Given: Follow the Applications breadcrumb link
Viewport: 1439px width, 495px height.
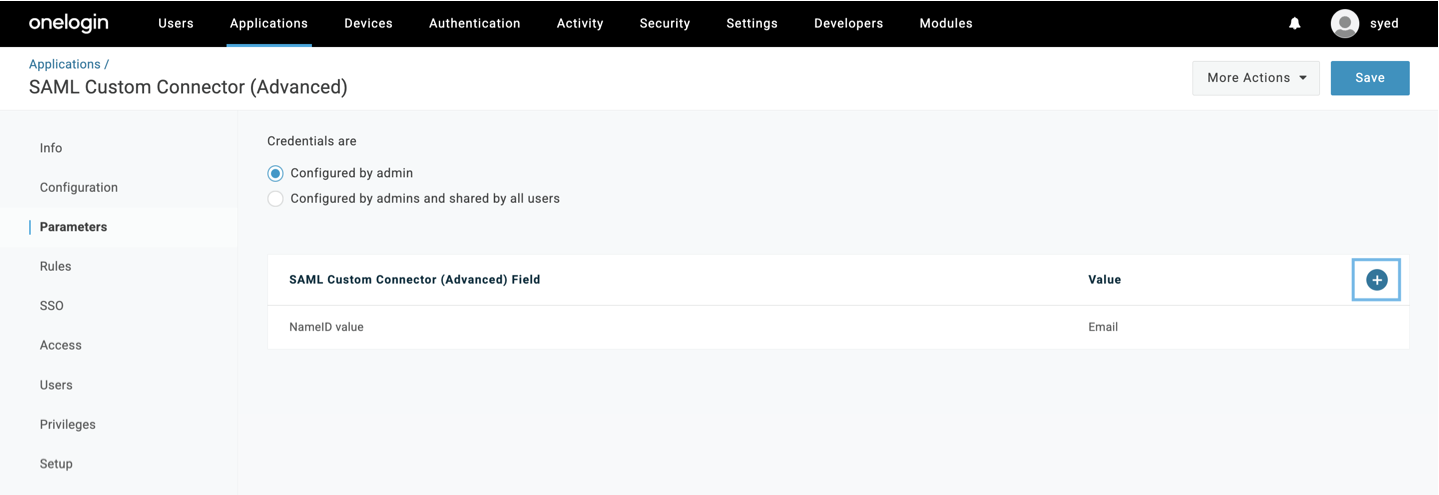Looking at the screenshot, I should pyautogui.click(x=65, y=64).
